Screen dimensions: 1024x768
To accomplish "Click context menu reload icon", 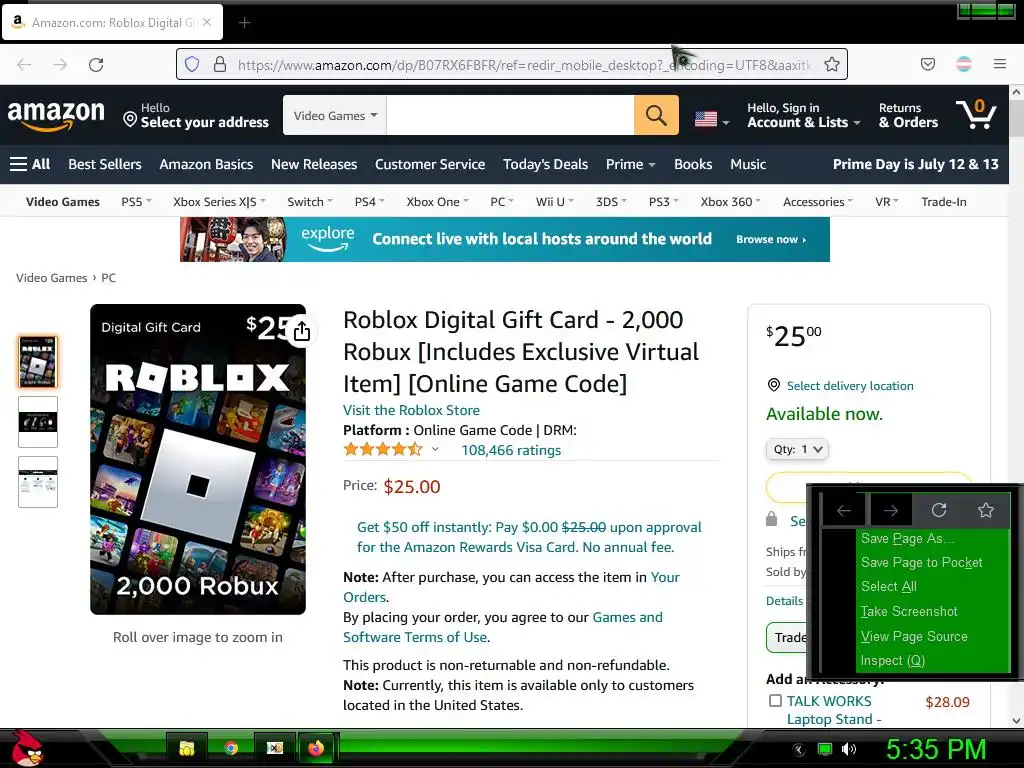I will [939, 510].
